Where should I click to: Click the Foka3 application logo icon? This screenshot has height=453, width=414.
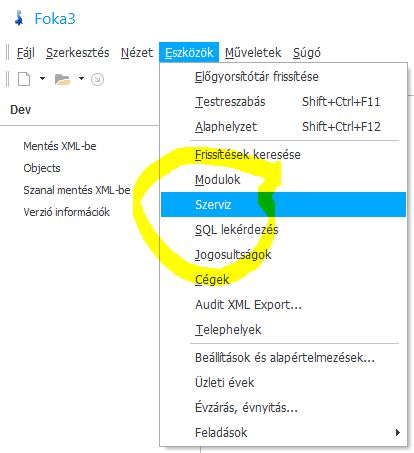(19, 18)
